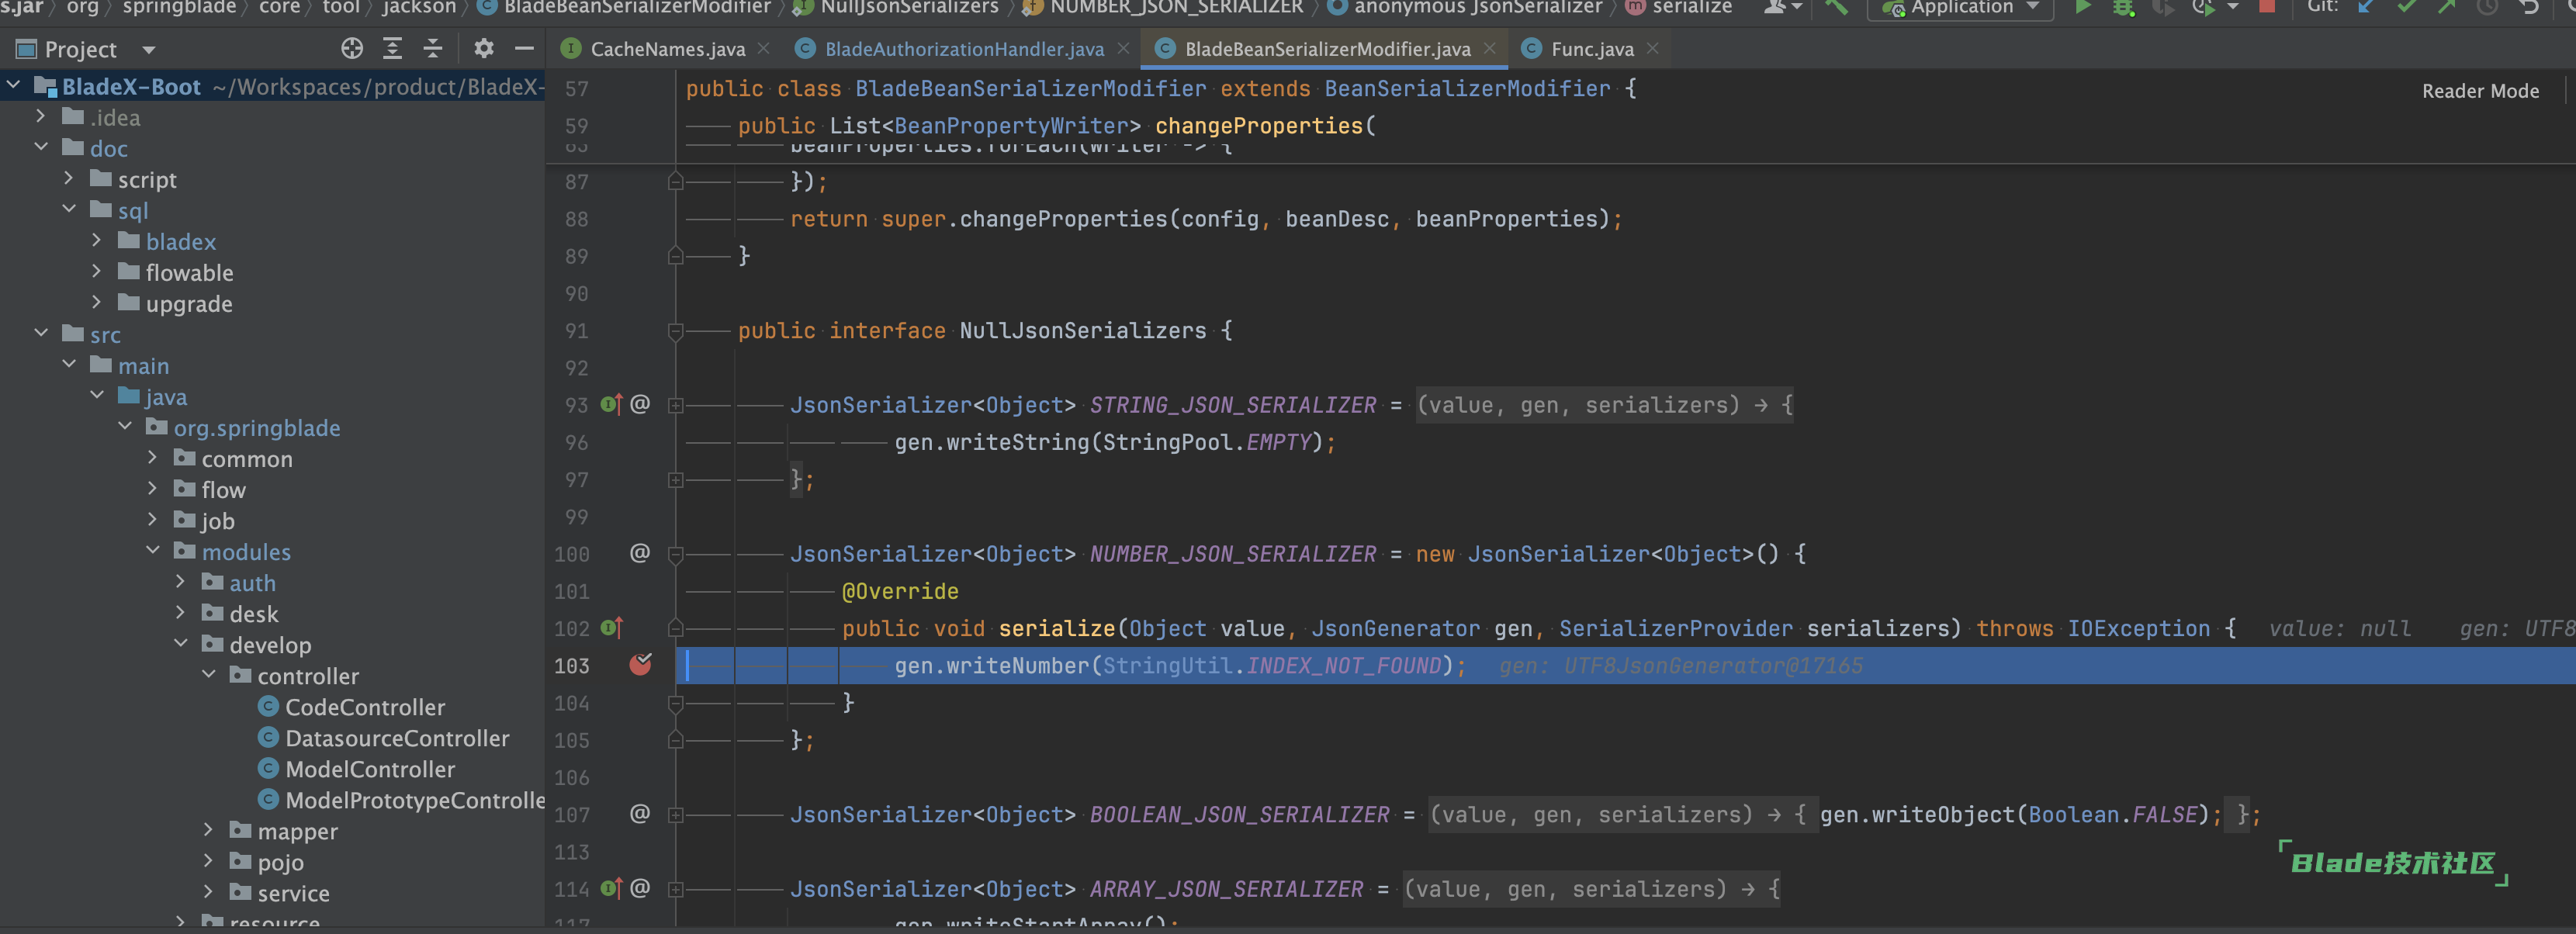The image size is (2576, 934).
Task: Expand the flowable folder
Action: (x=97, y=272)
